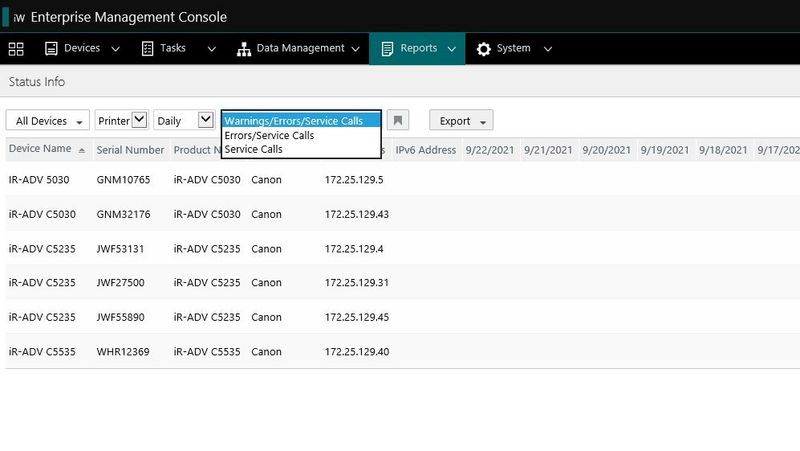Click the Device Name sort arrow
This screenshot has width=800, height=451.
[x=82, y=150]
